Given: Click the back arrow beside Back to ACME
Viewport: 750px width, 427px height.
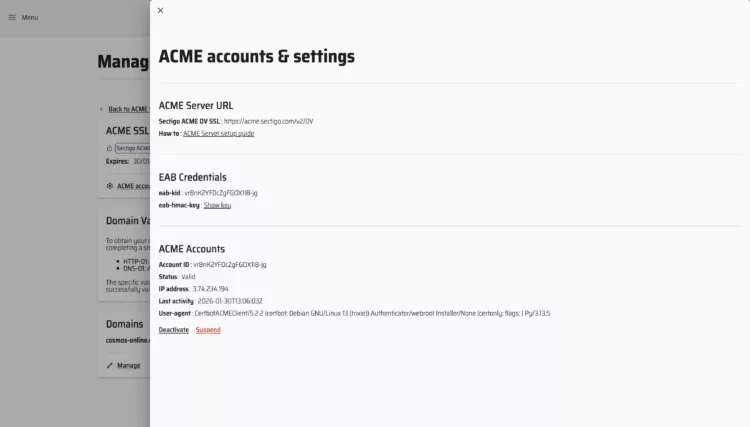Looking at the screenshot, I should 101,108.
